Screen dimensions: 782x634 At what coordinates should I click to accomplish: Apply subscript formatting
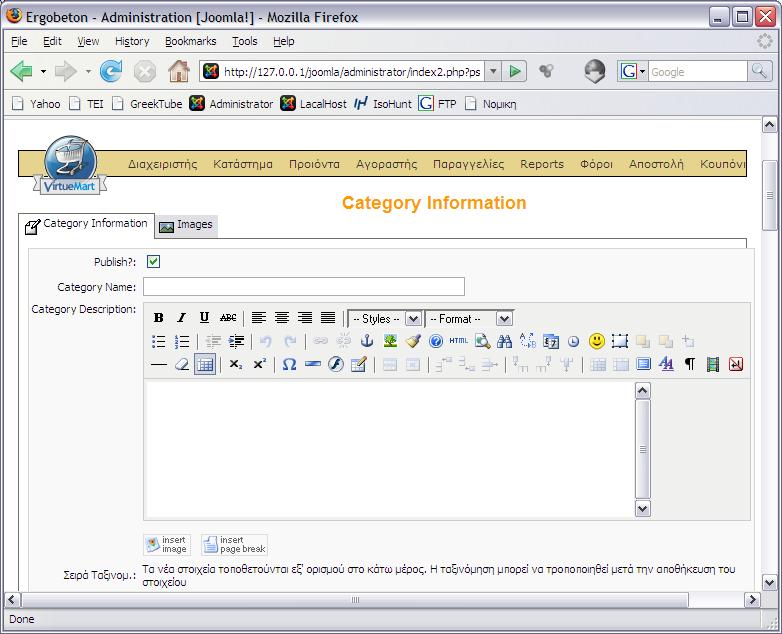point(236,365)
